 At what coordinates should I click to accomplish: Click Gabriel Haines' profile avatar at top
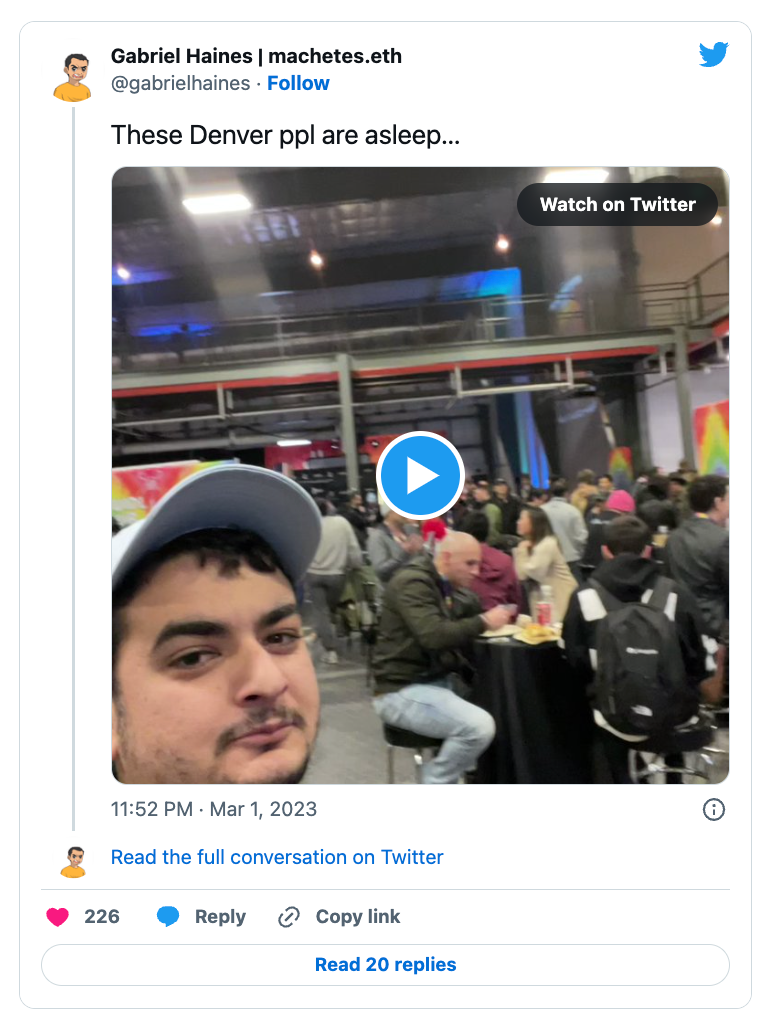(x=72, y=77)
